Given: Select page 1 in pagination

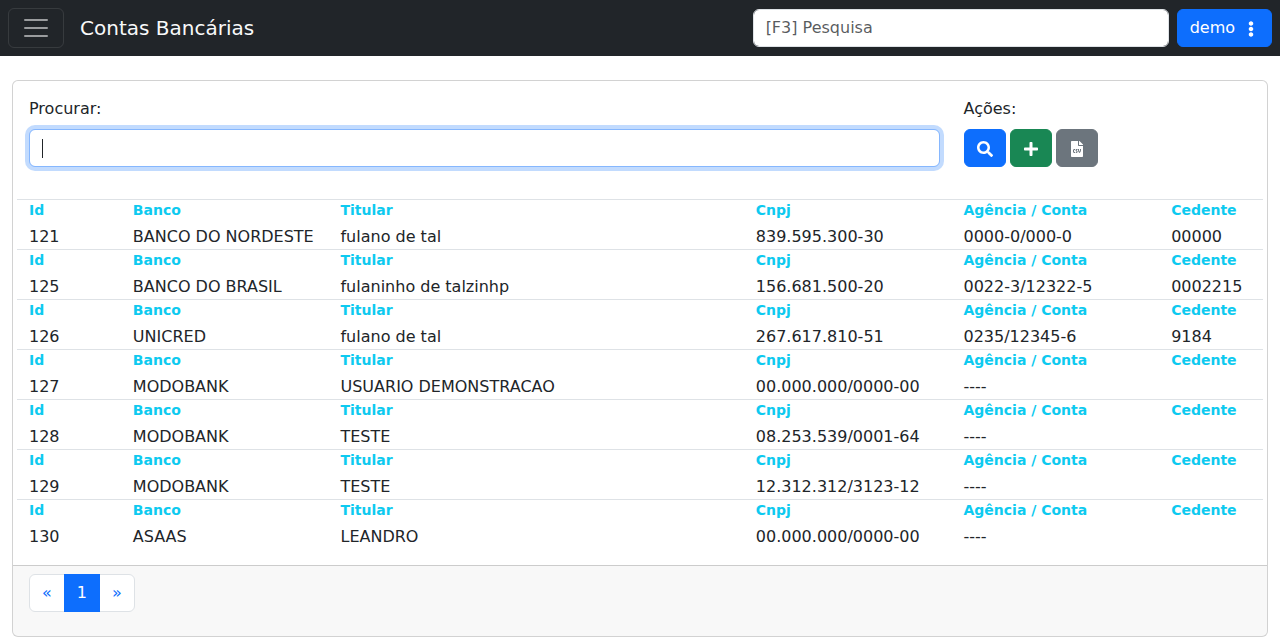Looking at the screenshot, I should point(82,593).
